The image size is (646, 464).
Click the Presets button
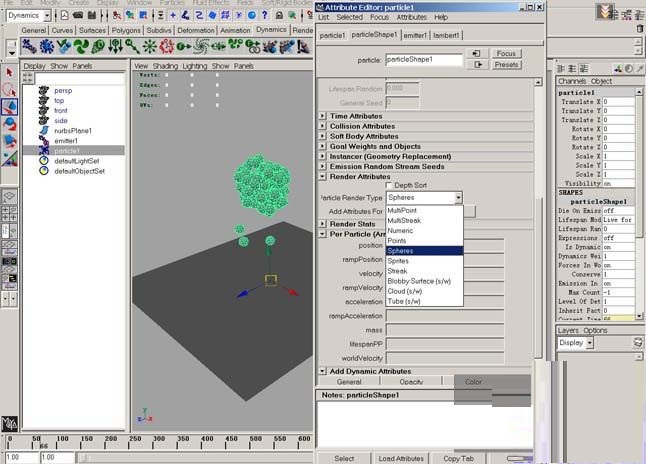(506, 65)
